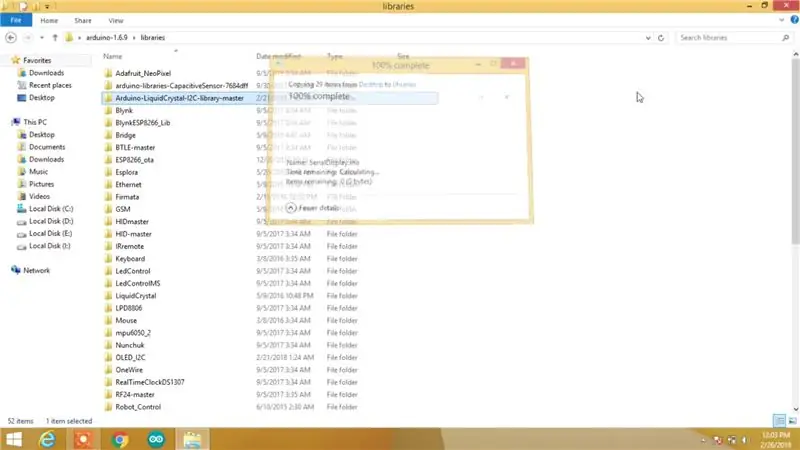Select Network in the navigation pane
This screenshot has width=800, height=450.
(x=36, y=270)
